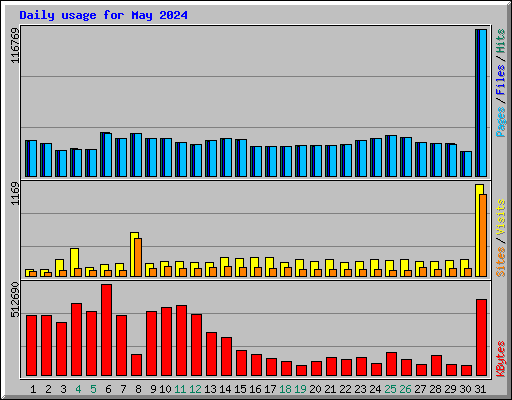Click the day 8 orange sites bar
Image resolution: width=512 pixels, height=400 pixels.
(x=138, y=257)
